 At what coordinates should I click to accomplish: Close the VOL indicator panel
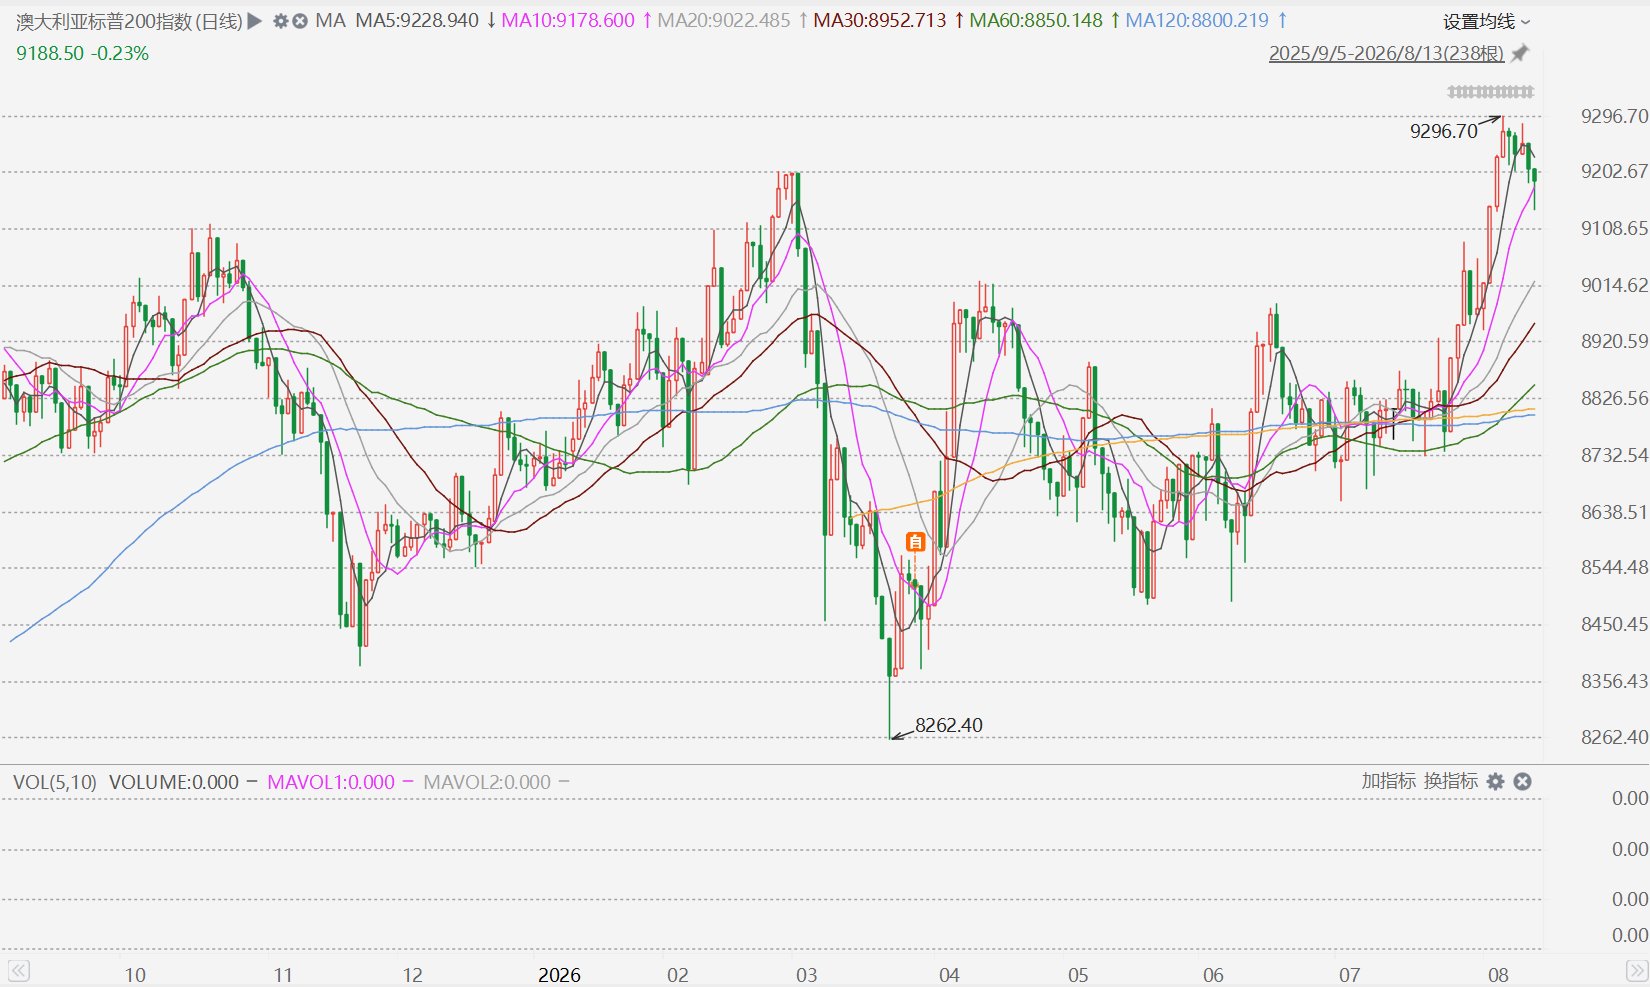coord(1522,781)
